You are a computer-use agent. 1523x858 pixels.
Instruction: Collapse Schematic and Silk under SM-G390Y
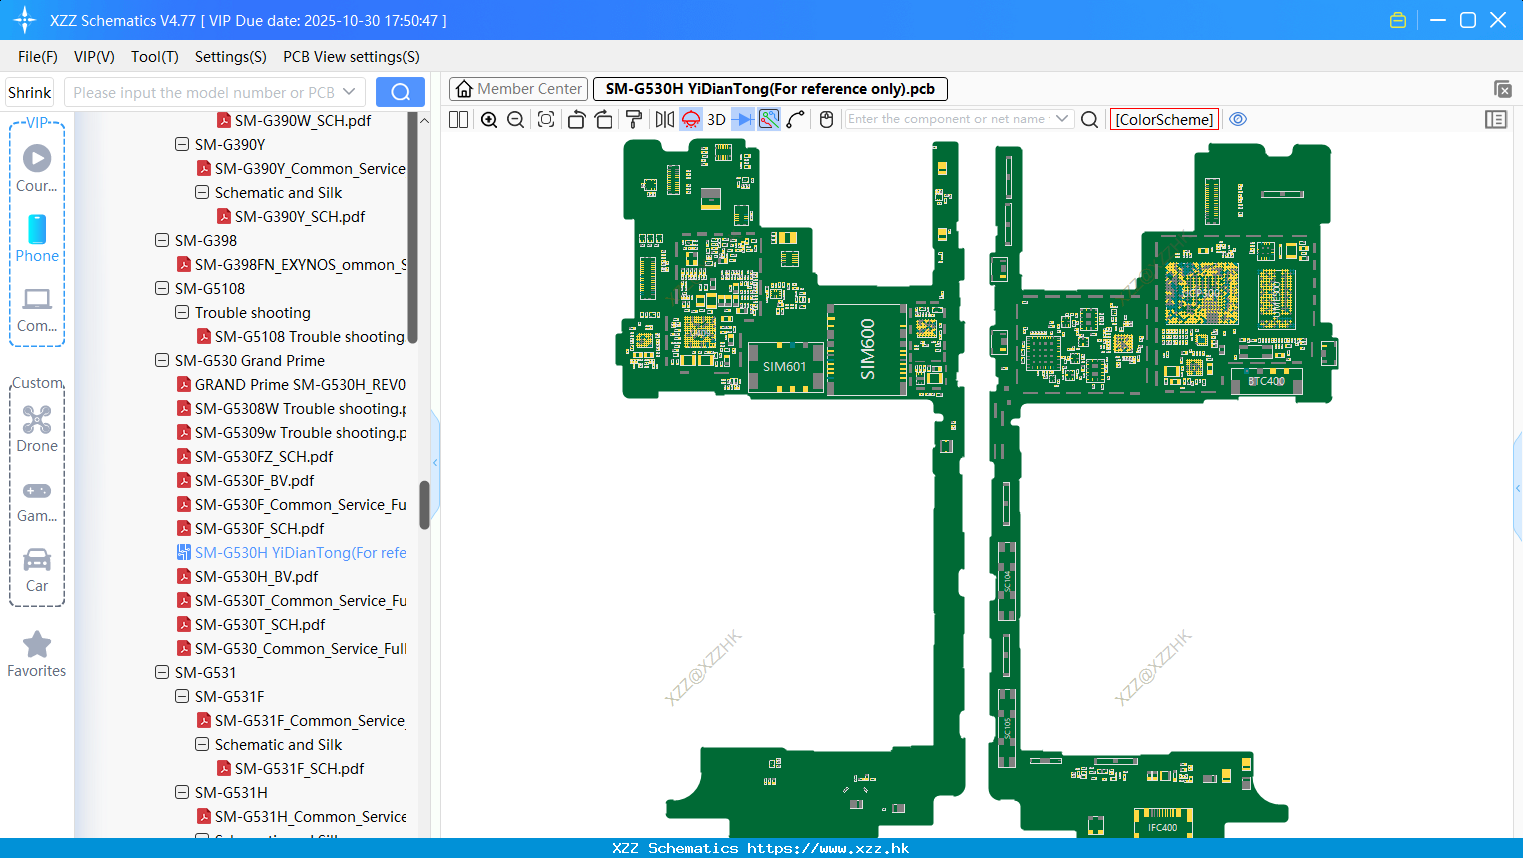[x=202, y=192]
